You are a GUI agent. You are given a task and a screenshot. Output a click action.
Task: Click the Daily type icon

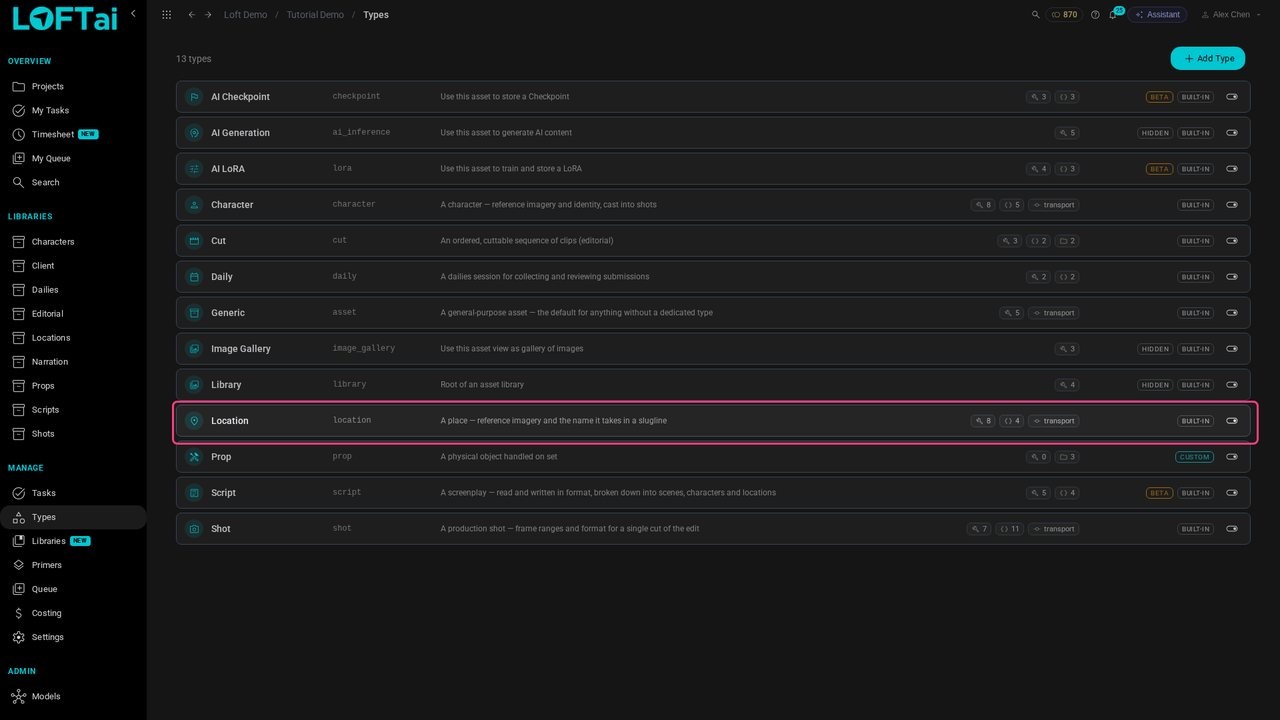point(194,277)
